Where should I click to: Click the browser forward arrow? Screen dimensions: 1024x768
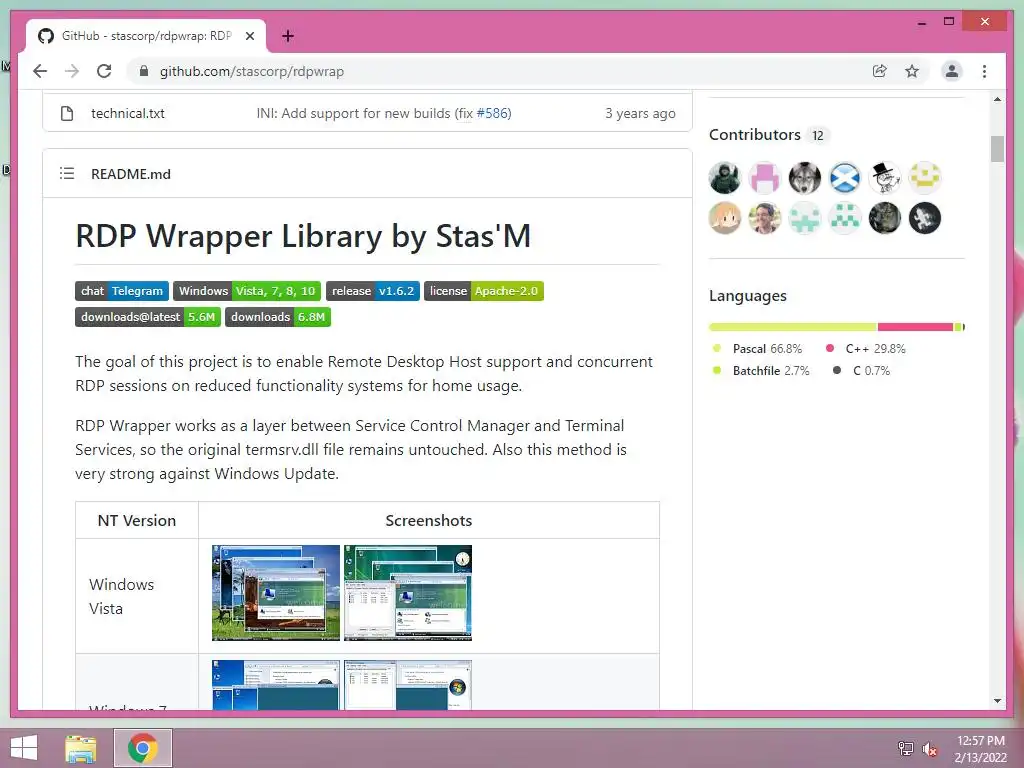pyautogui.click(x=72, y=71)
